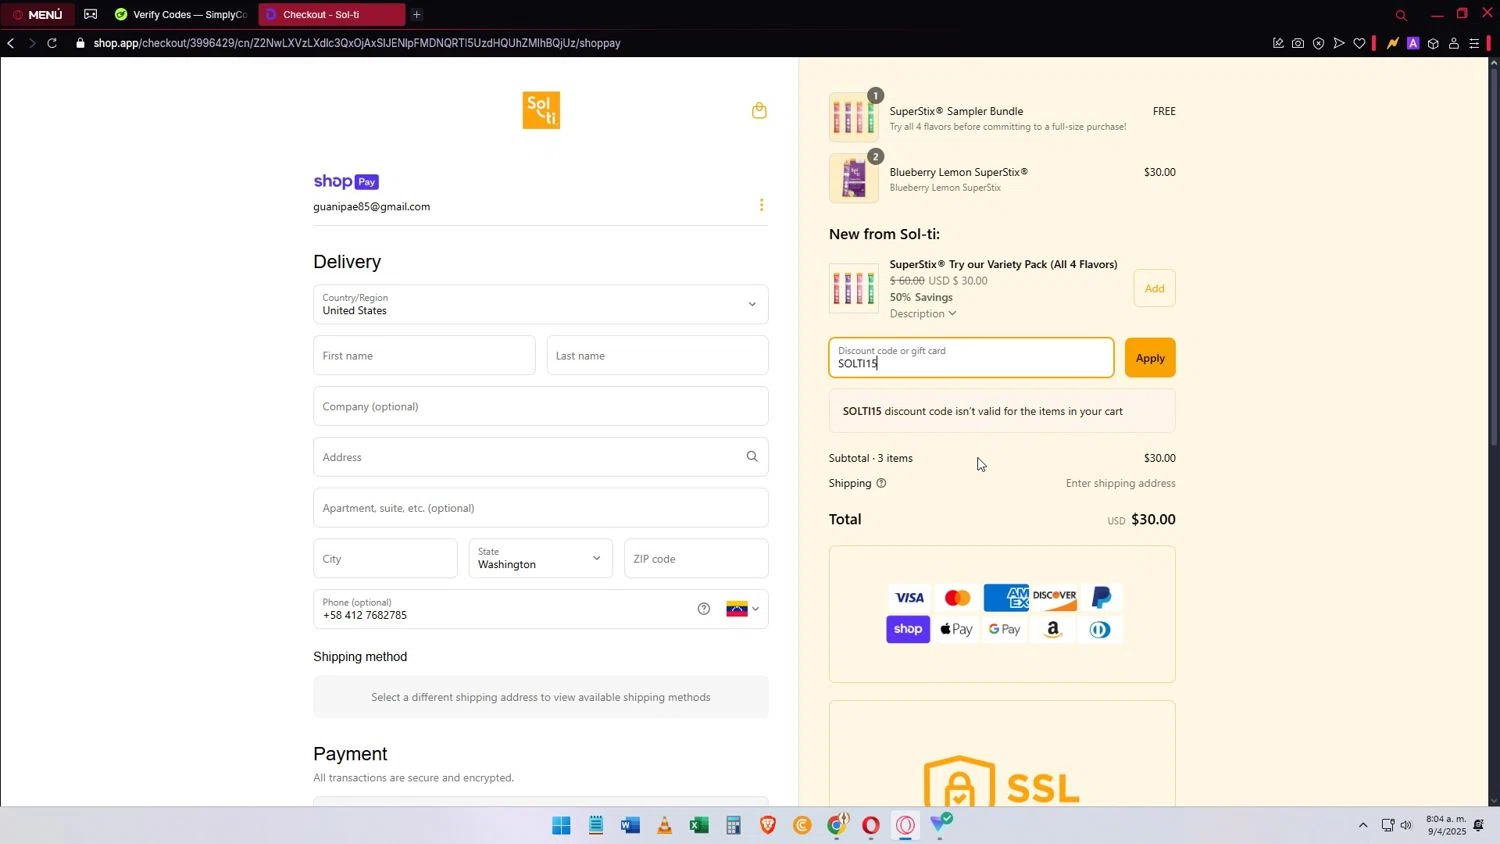Click the PayPal payment logo
The width and height of the screenshot is (1500, 844).
tap(1101, 598)
